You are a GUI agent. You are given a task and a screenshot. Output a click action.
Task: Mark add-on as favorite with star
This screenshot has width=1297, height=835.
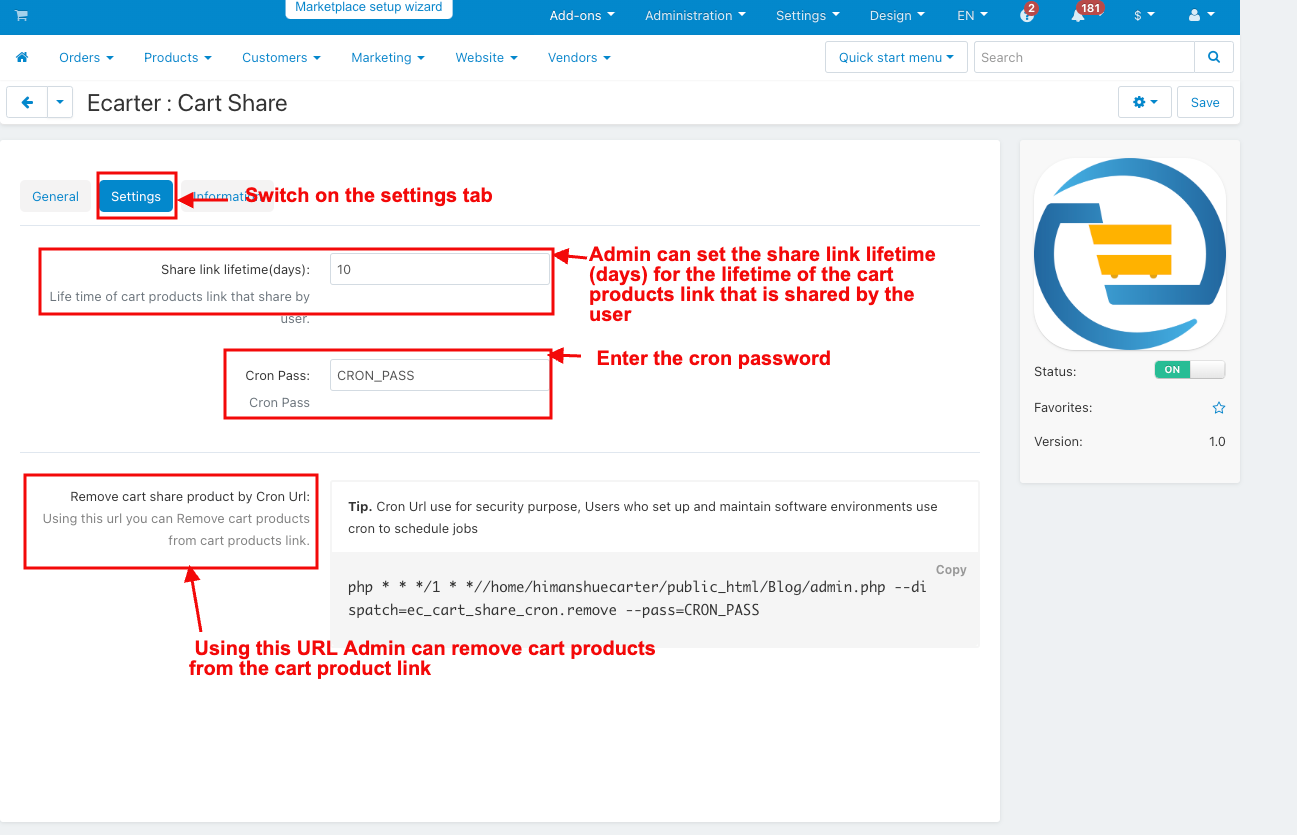(1218, 408)
